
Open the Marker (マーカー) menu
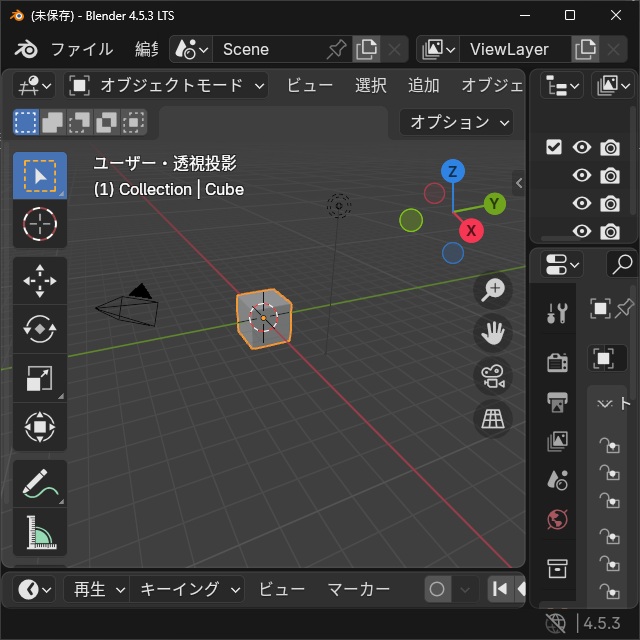[x=358, y=589]
